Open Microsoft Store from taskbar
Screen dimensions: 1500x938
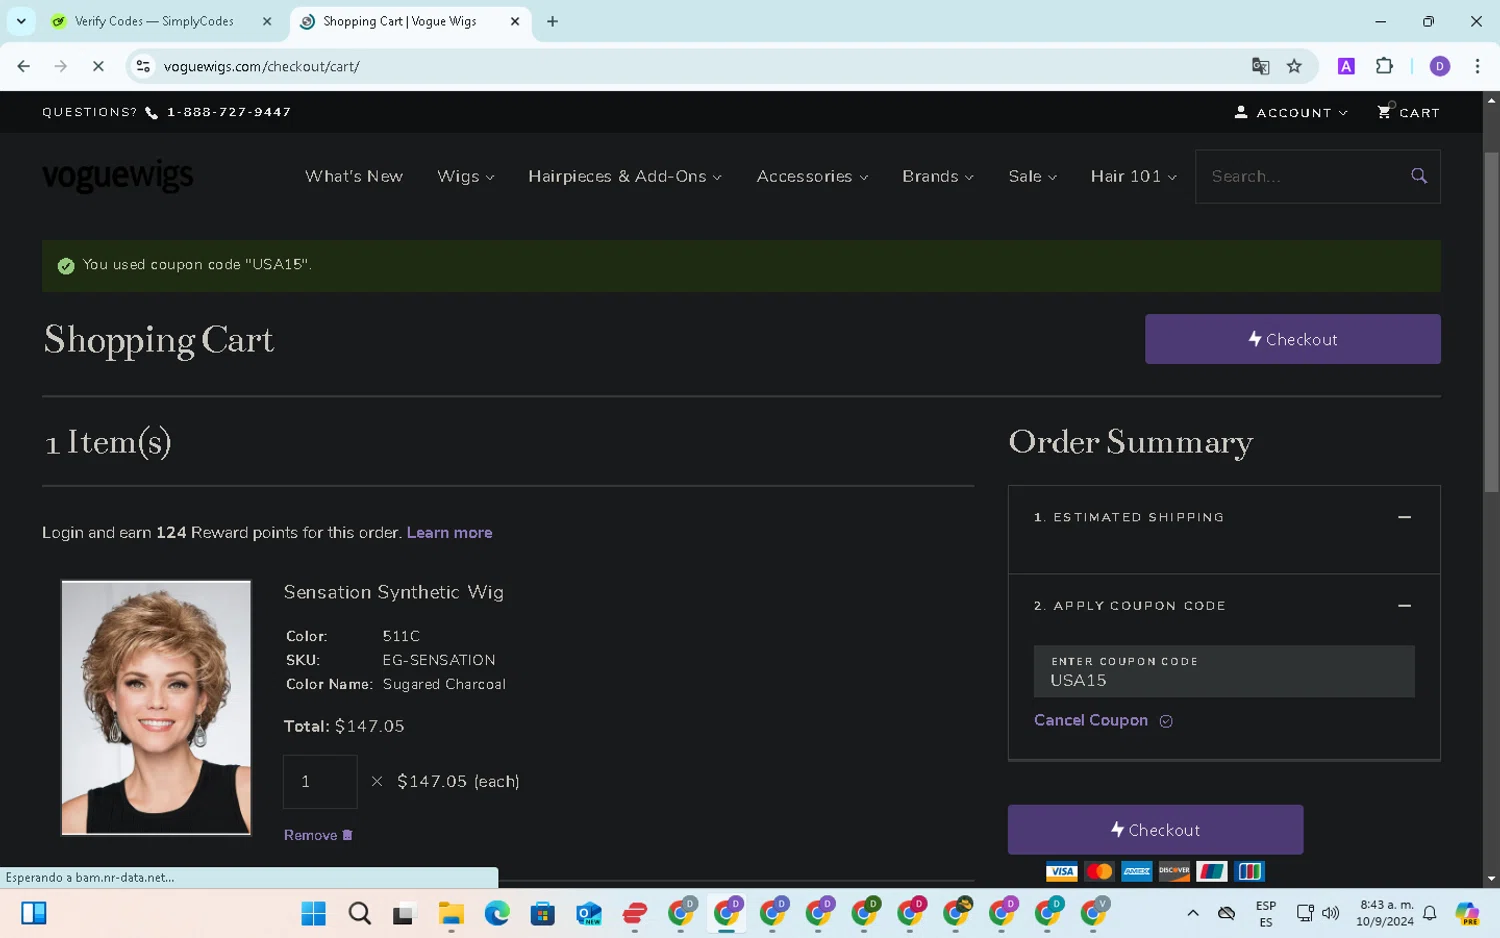point(543,913)
